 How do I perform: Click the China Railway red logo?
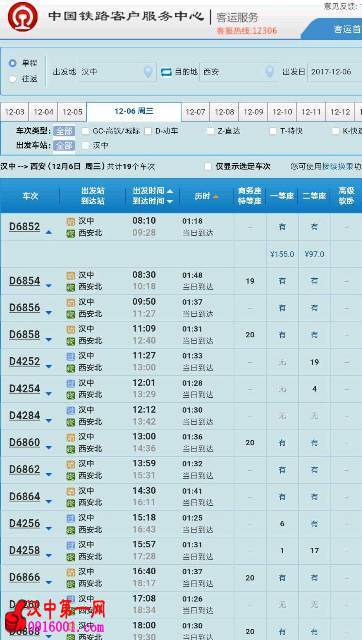point(23,17)
